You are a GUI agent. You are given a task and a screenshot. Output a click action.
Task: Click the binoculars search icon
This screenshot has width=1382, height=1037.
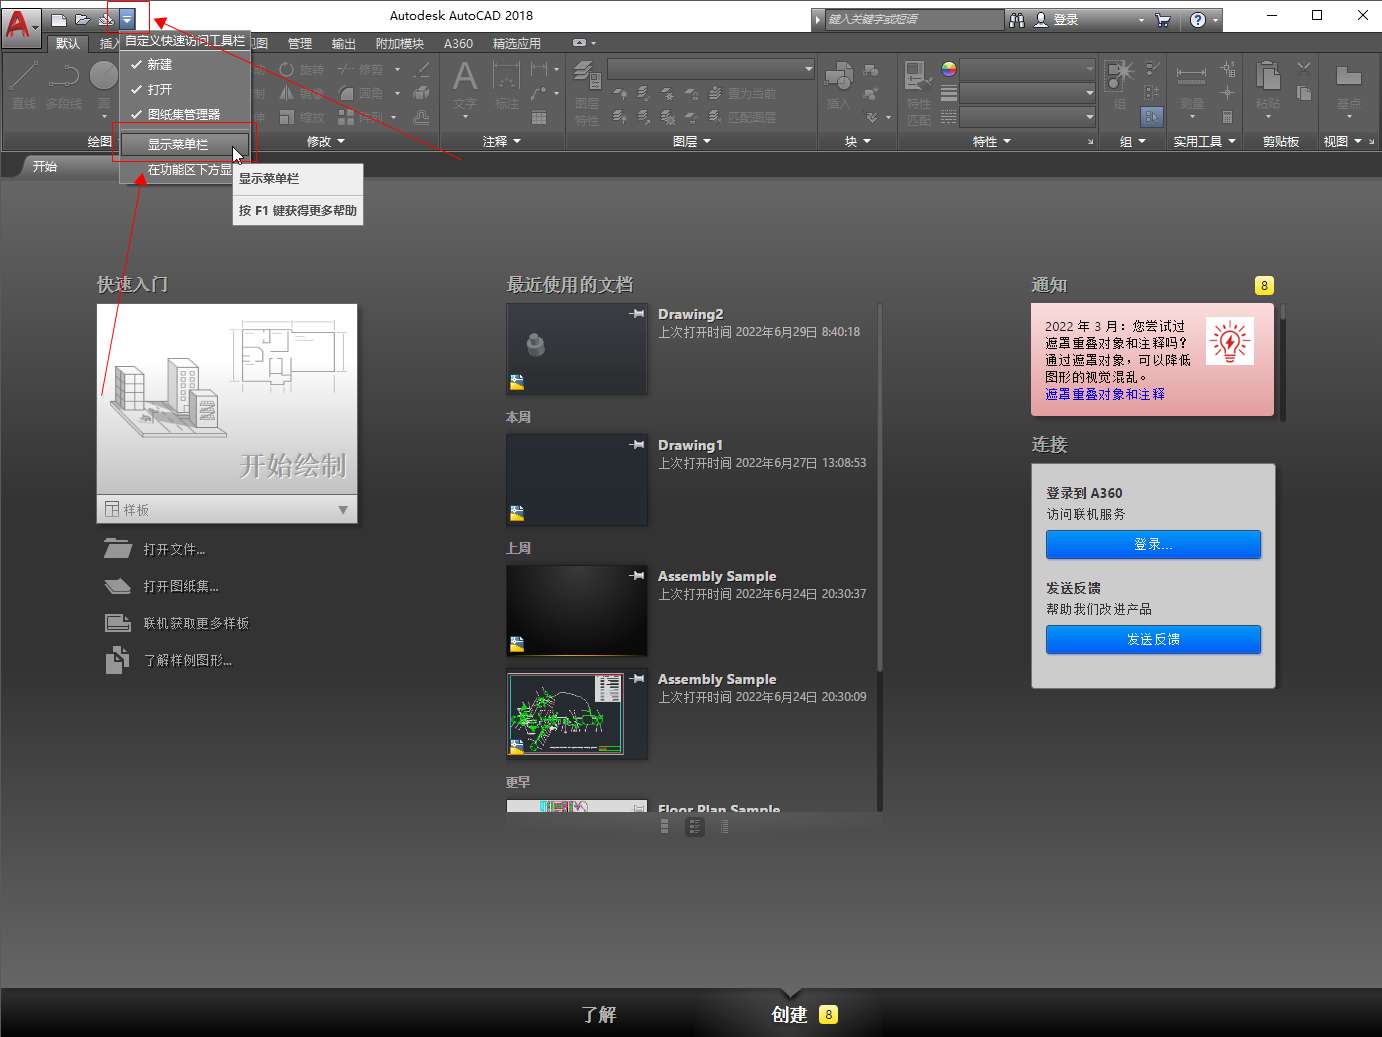[1017, 19]
